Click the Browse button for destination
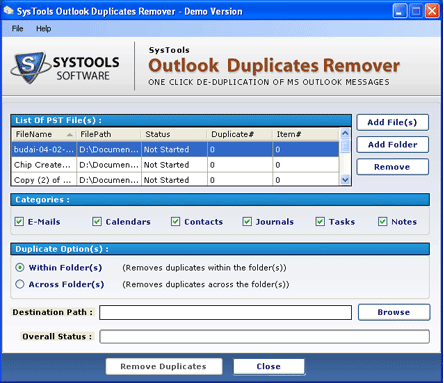 (394, 312)
